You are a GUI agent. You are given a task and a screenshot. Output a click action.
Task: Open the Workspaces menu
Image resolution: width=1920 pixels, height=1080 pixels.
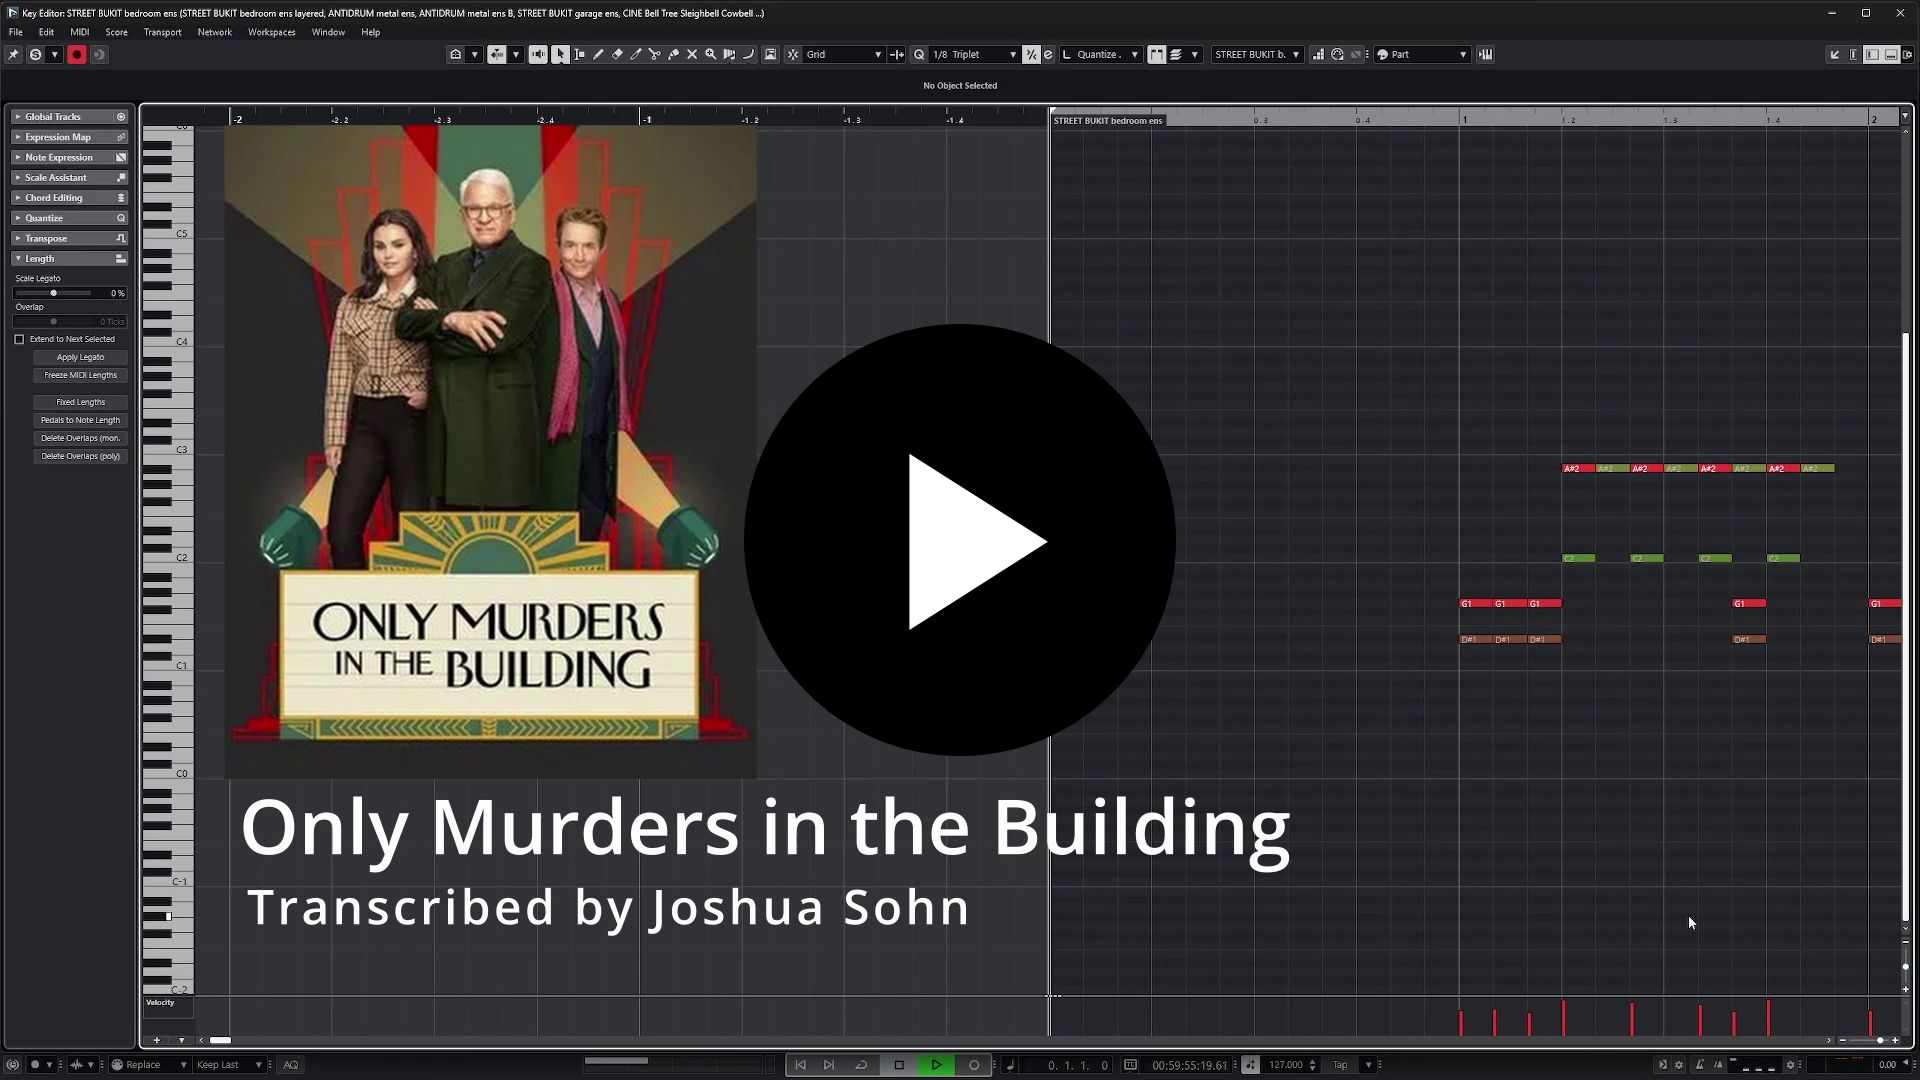pos(271,32)
